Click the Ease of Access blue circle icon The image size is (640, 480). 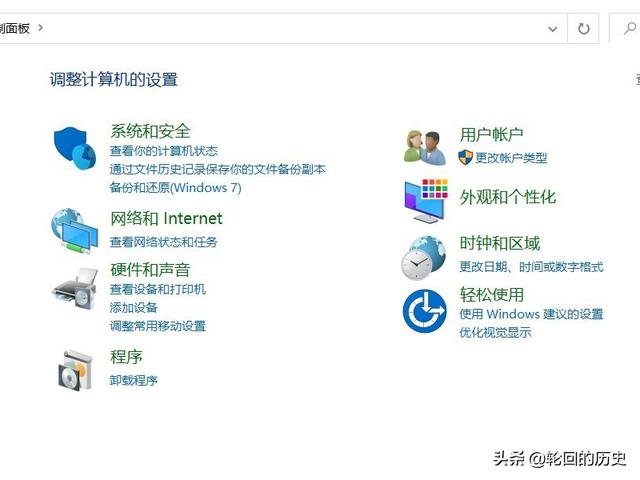424,311
